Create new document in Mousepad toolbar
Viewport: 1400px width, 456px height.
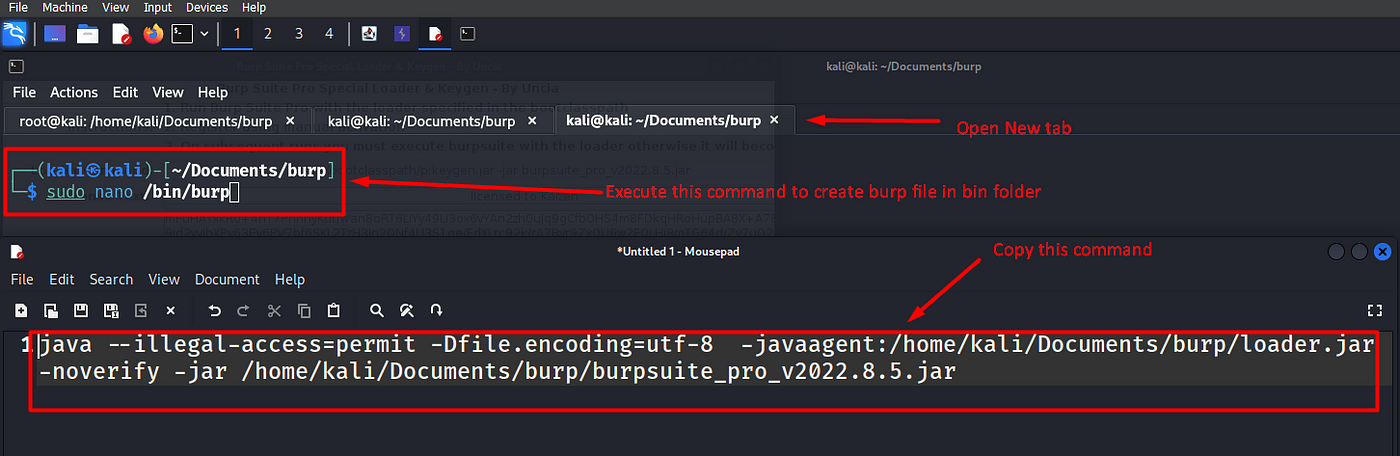pos(21,310)
